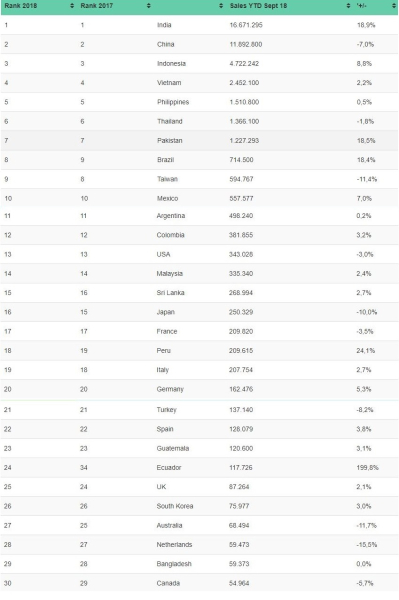399x600 pixels.
Task: Select the highlighted Pakistan row
Action: pyautogui.click(x=199, y=140)
